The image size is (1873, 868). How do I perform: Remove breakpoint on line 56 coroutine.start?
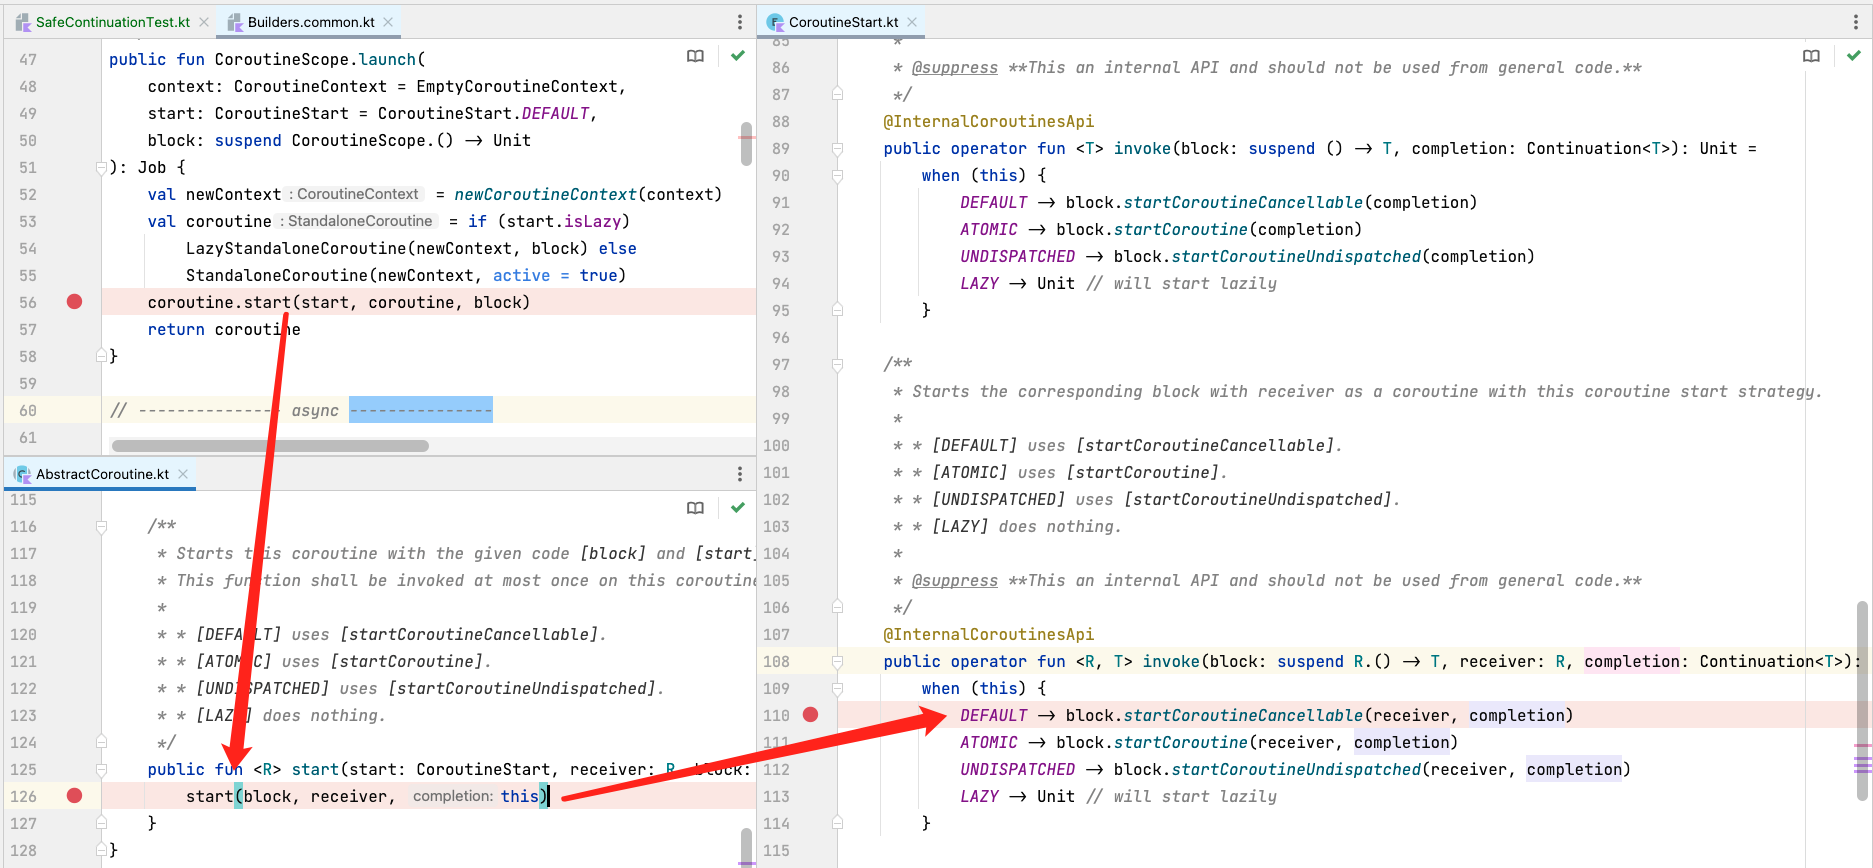click(74, 302)
